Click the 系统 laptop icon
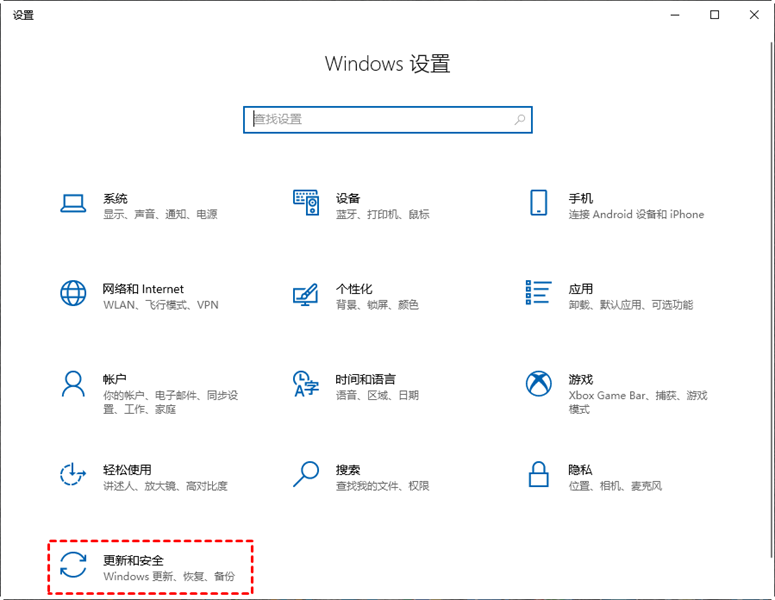The width and height of the screenshot is (775, 600). coord(73,204)
